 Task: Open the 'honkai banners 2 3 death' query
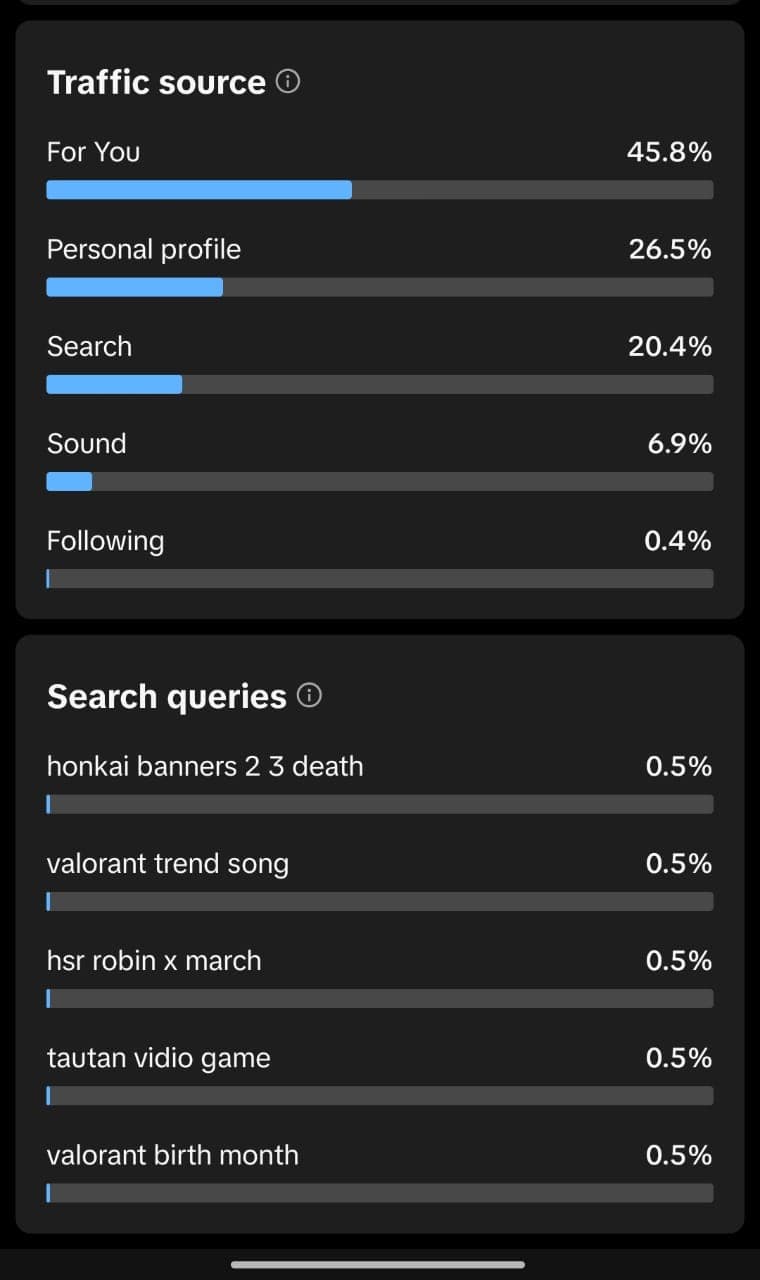[205, 766]
